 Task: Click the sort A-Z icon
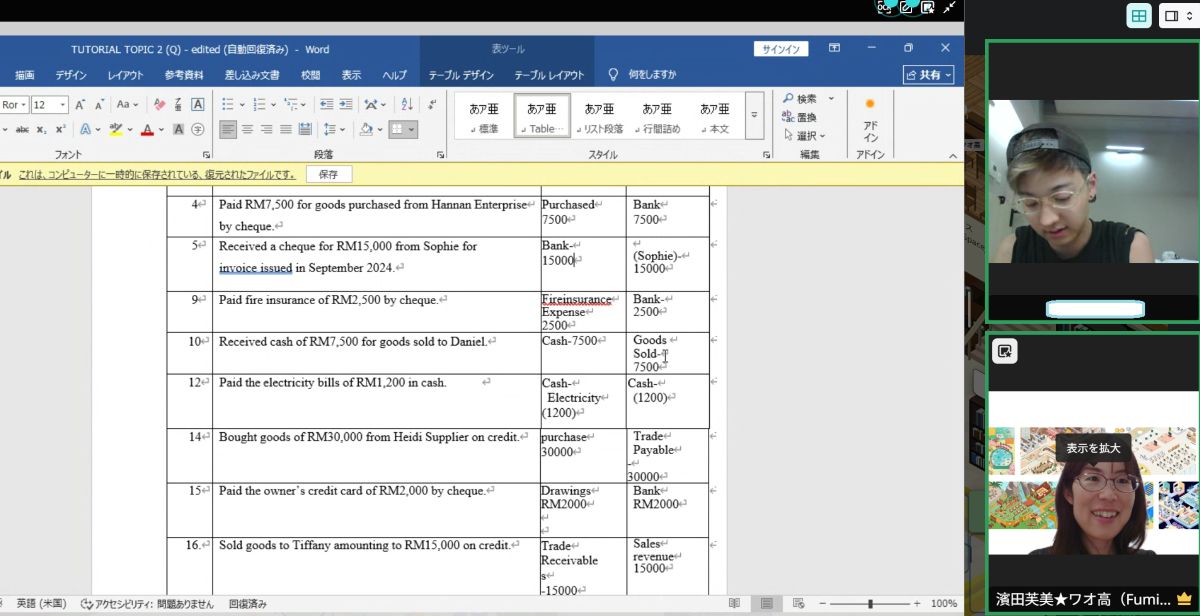coord(407,105)
